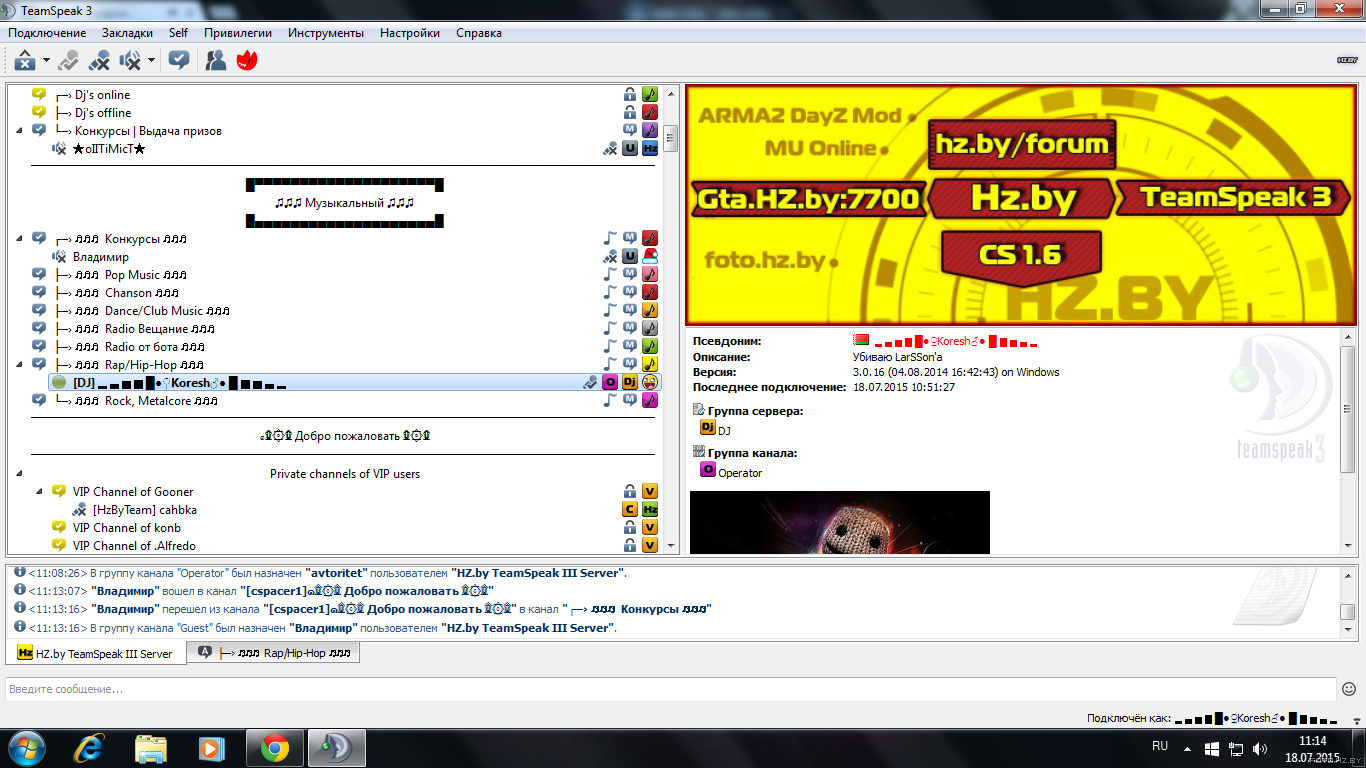Open the dropdown arrow beside the Connect icon
The height and width of the screenshot is (768, 1366).
[46, 61]
